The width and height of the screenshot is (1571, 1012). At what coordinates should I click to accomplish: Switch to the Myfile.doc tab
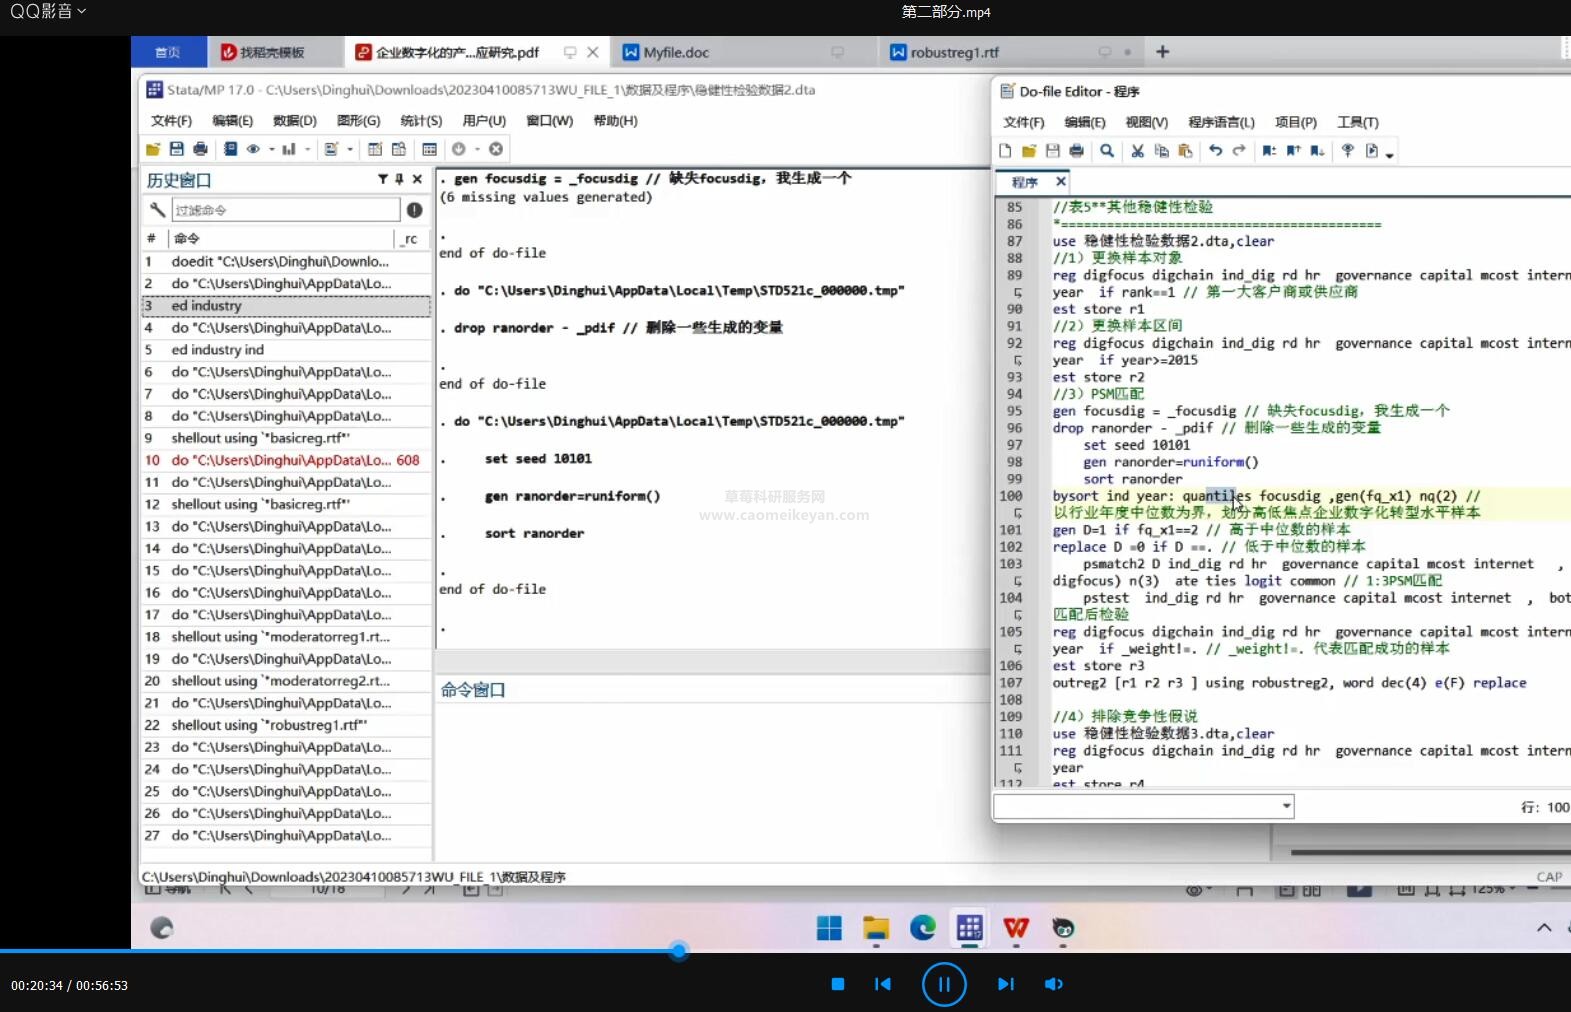click(x=742, y=52)
